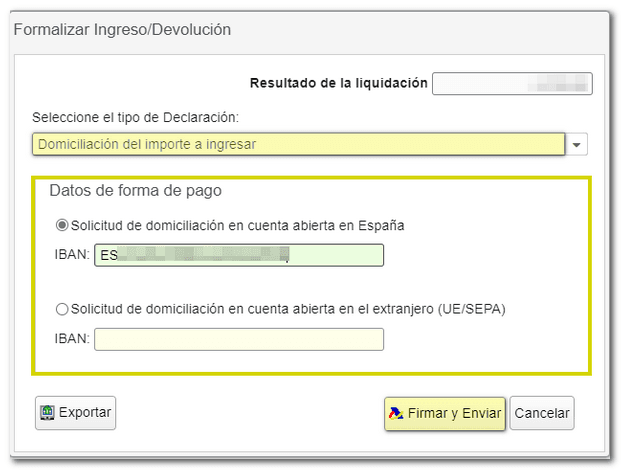621x470 pixels.
Task: Open the tipo de Declaración dropdown arrow
Action: [x=577, y=145]
